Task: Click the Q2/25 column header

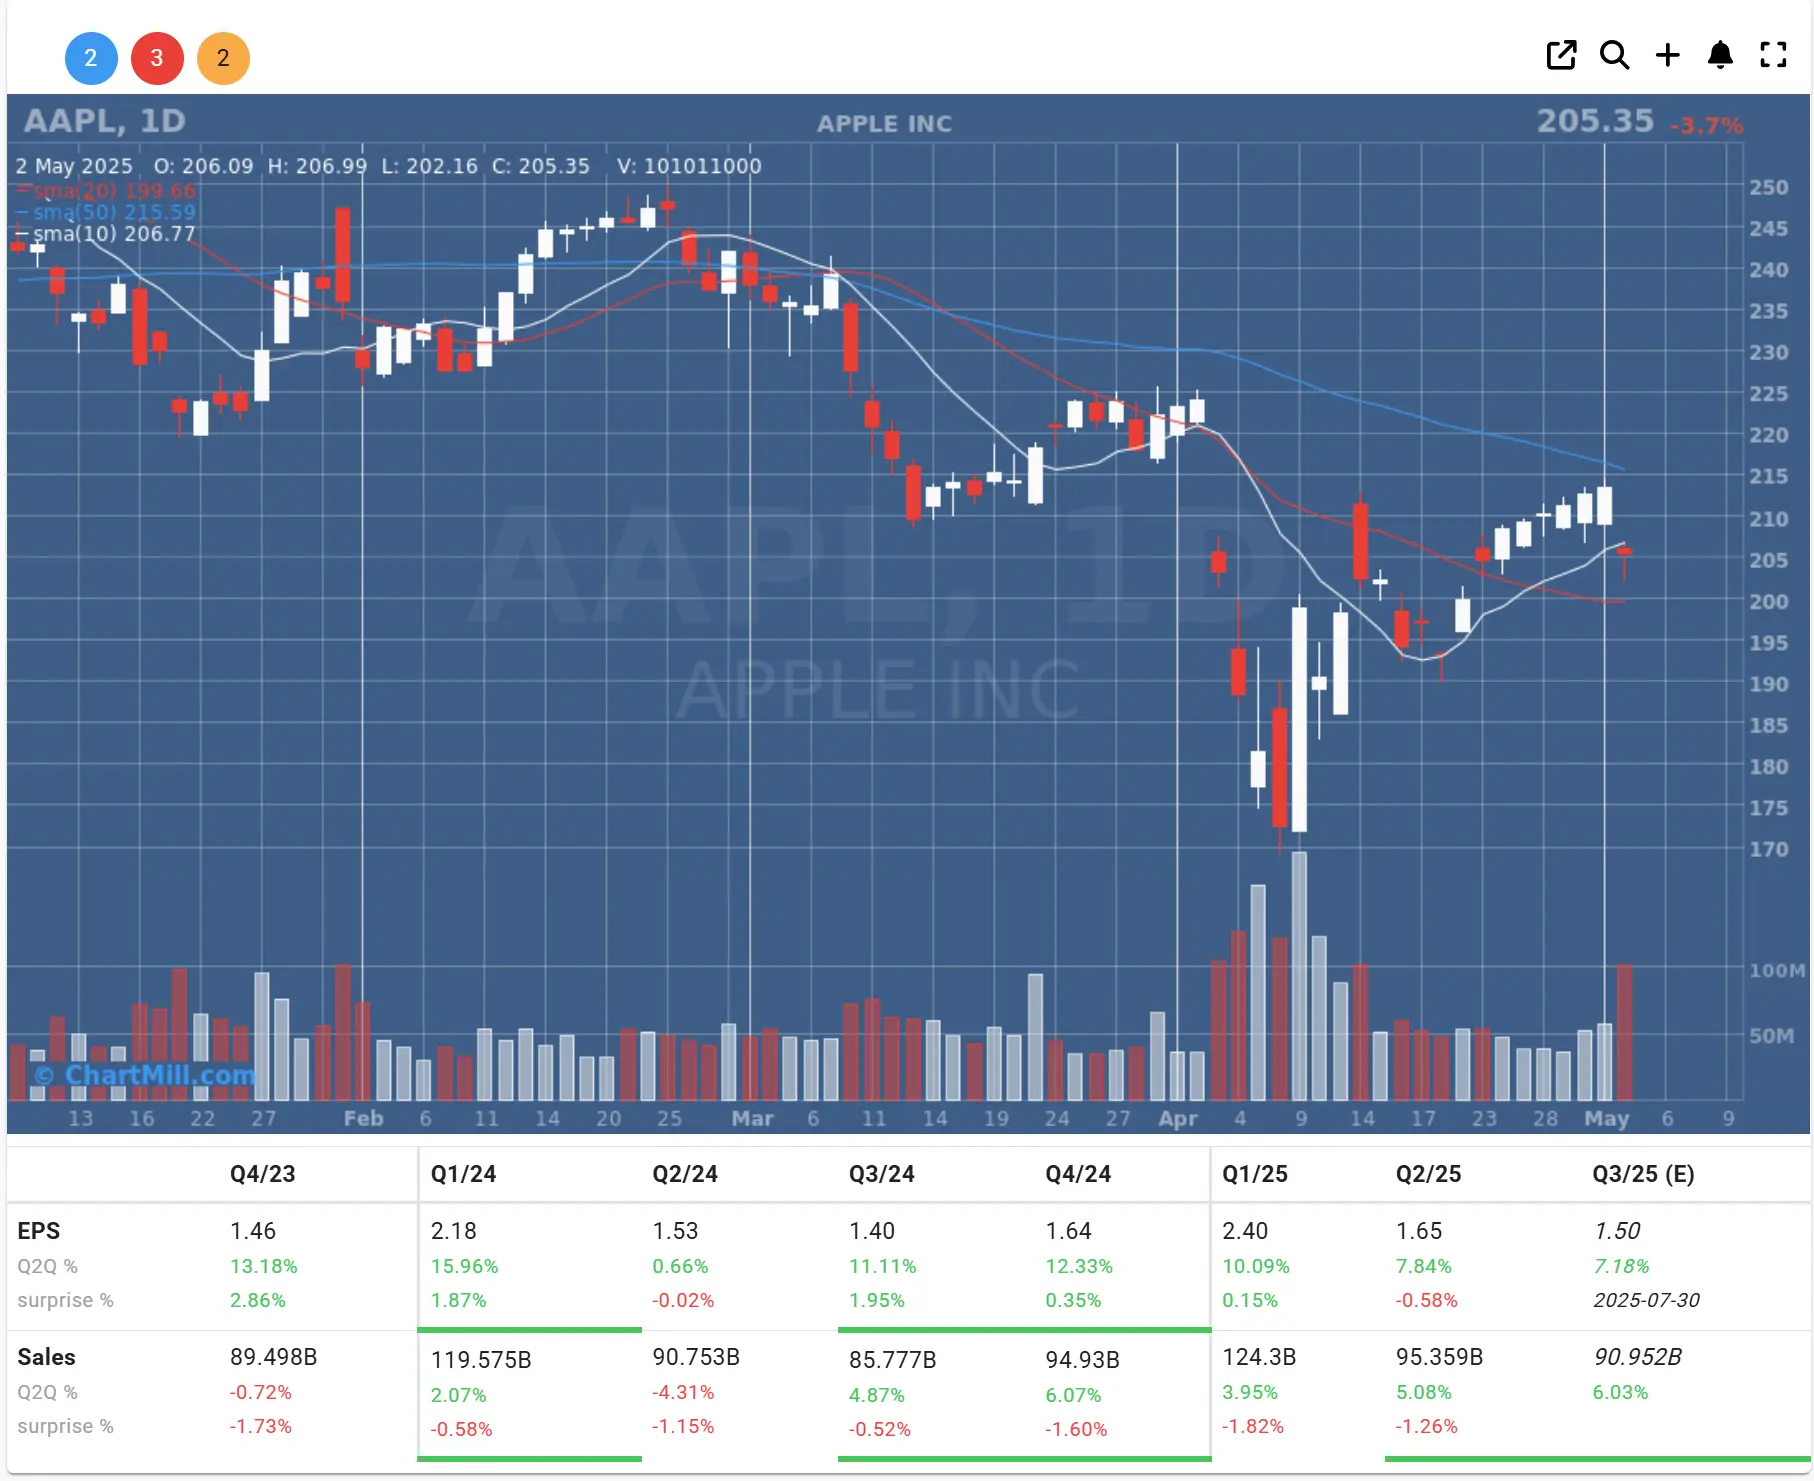Action: (x=1429, y=1174)
